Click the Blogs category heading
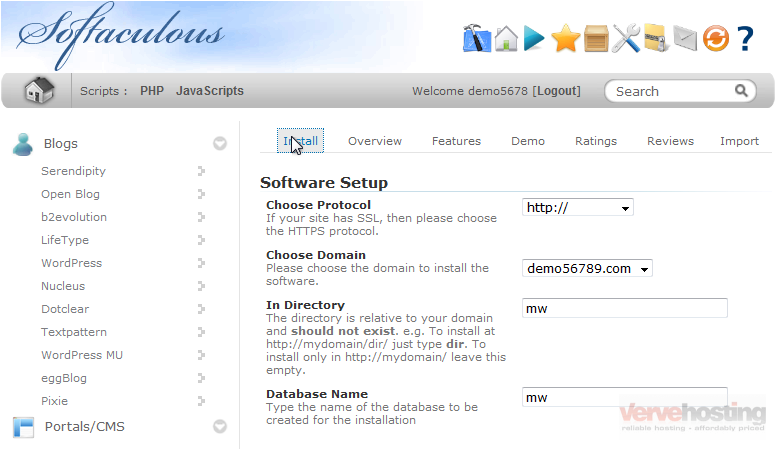The width and height of the screenshot is (776, 450). [60, 144]
